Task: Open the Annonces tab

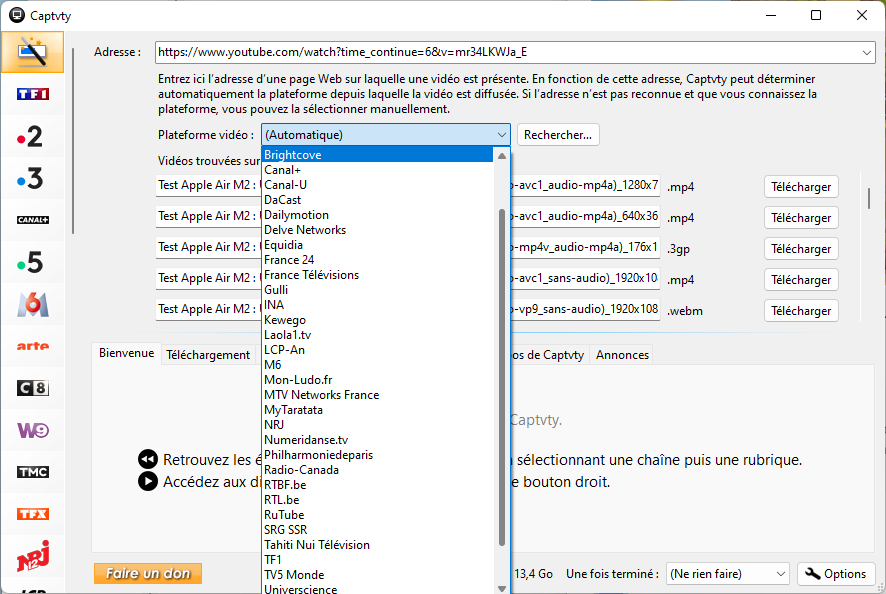Action: (622, 355)
